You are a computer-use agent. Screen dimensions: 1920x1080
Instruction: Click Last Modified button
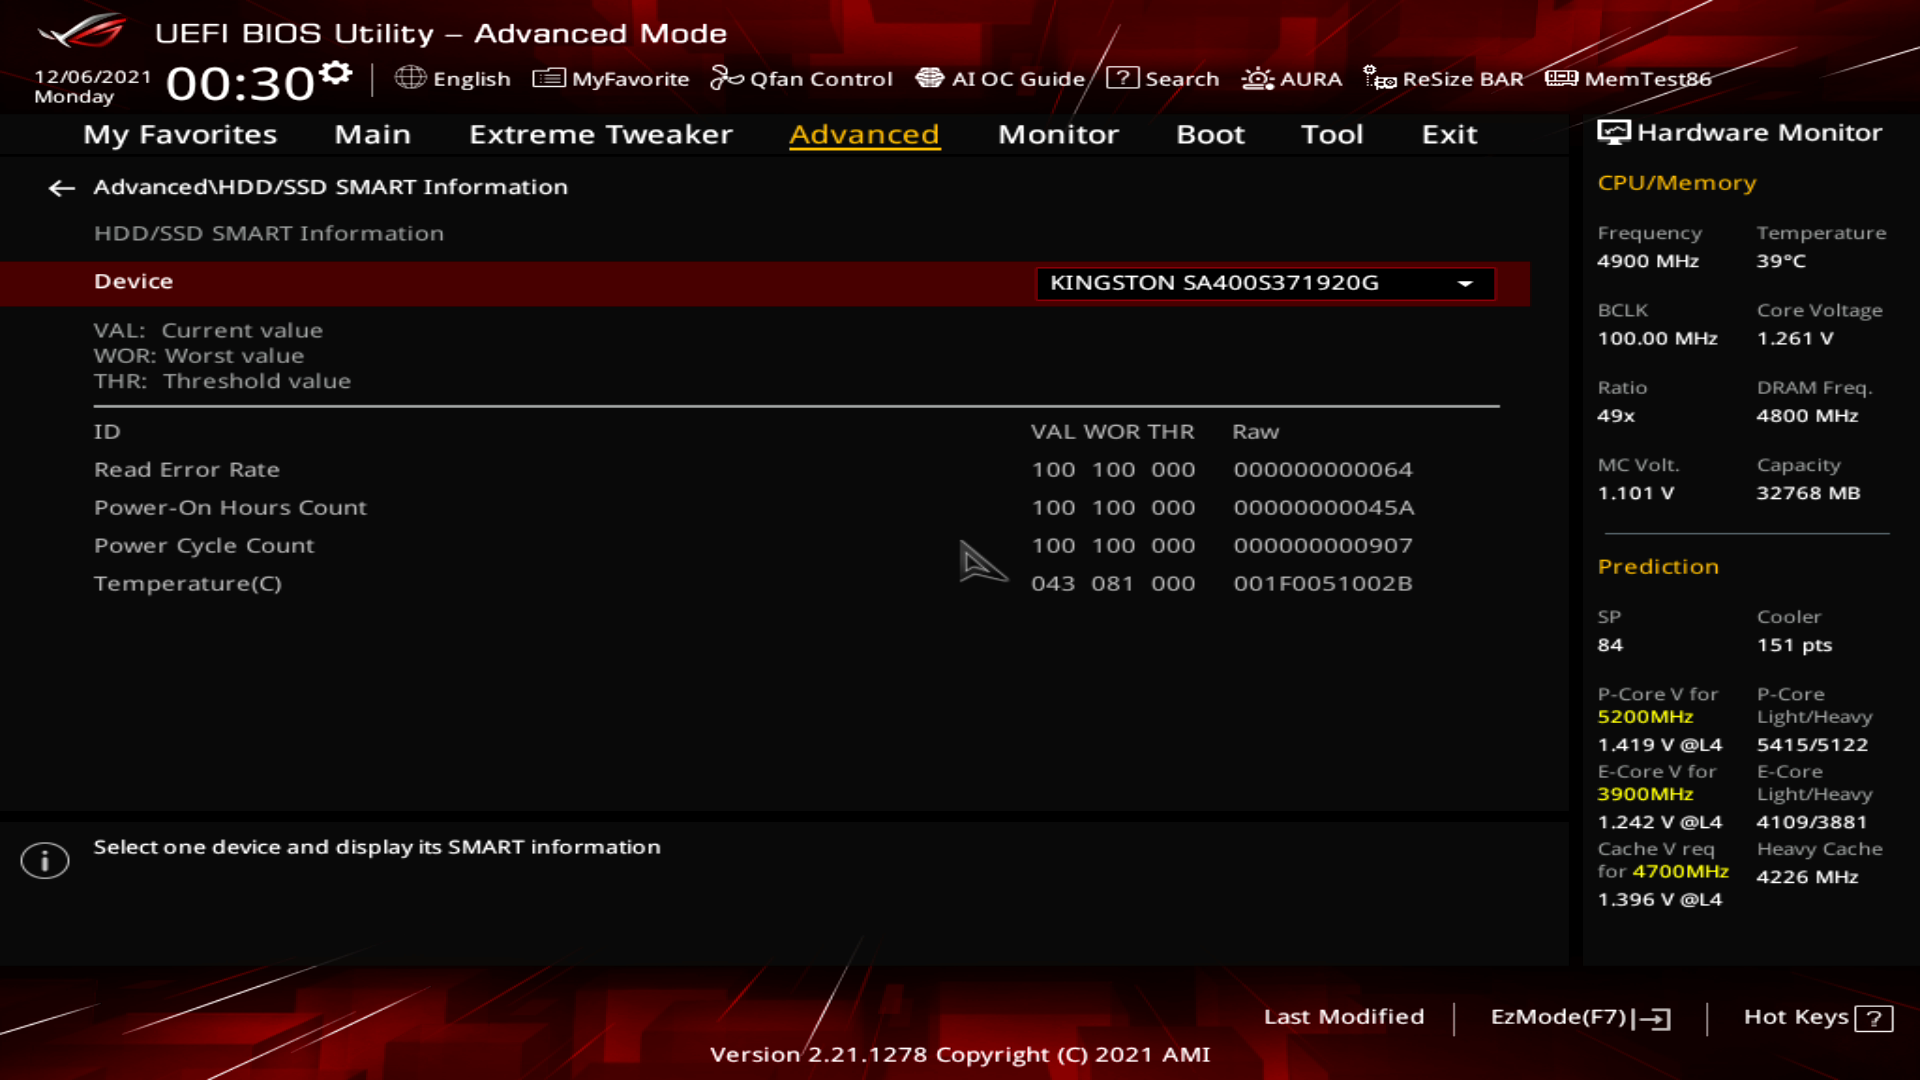pos(1343,1016)
